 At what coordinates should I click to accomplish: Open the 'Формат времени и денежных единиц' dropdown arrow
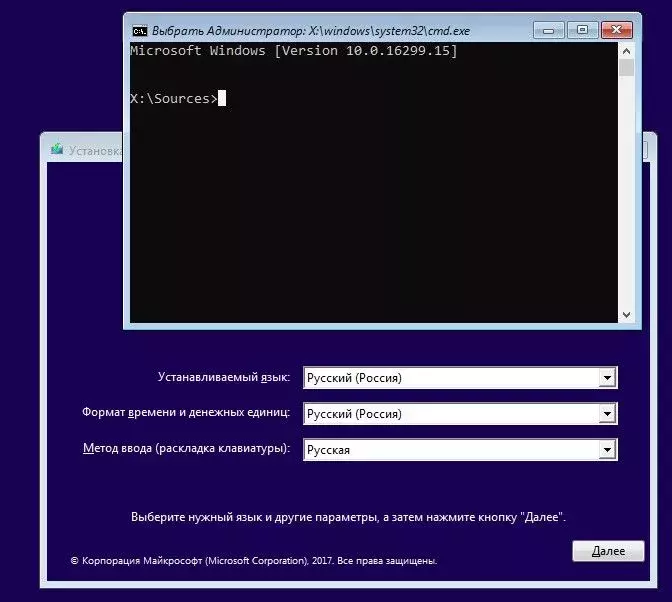click(x=607, y=414)
